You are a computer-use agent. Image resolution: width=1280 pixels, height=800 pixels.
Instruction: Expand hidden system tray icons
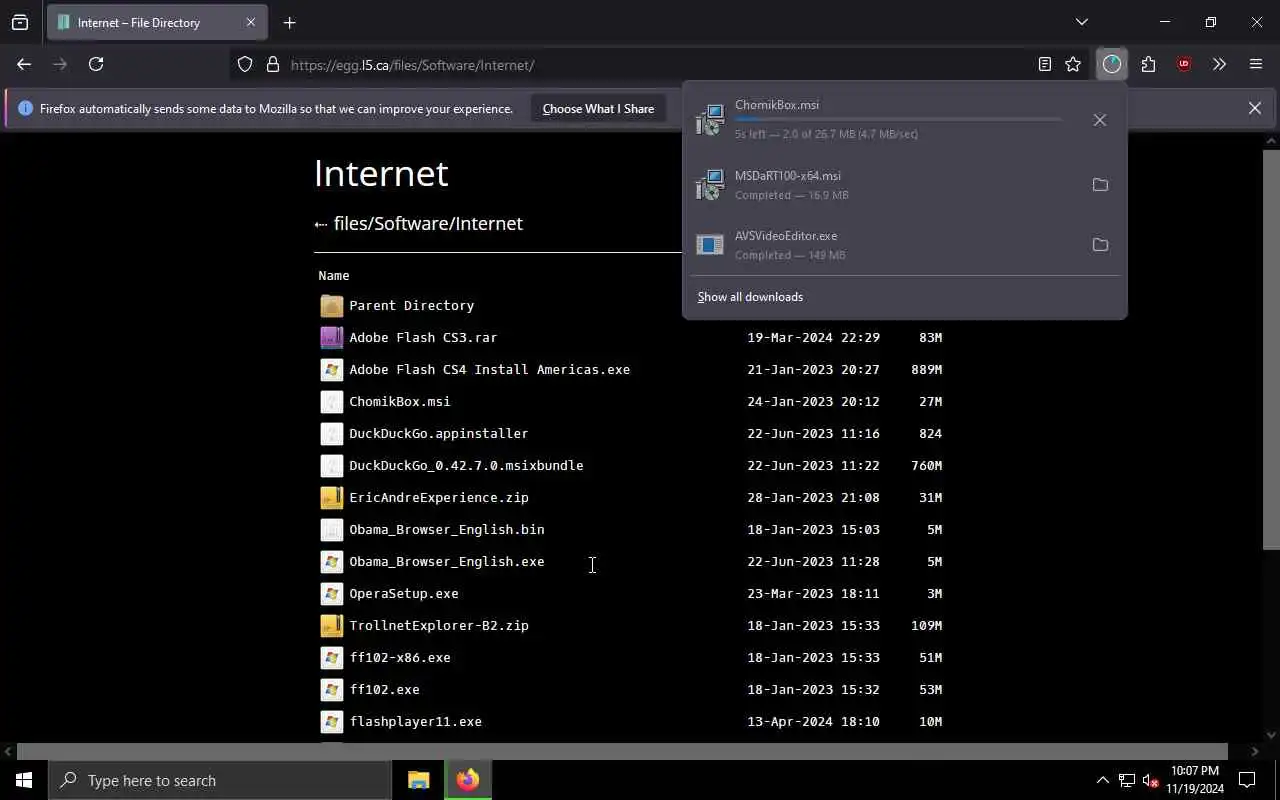(x=1102, y=780)
